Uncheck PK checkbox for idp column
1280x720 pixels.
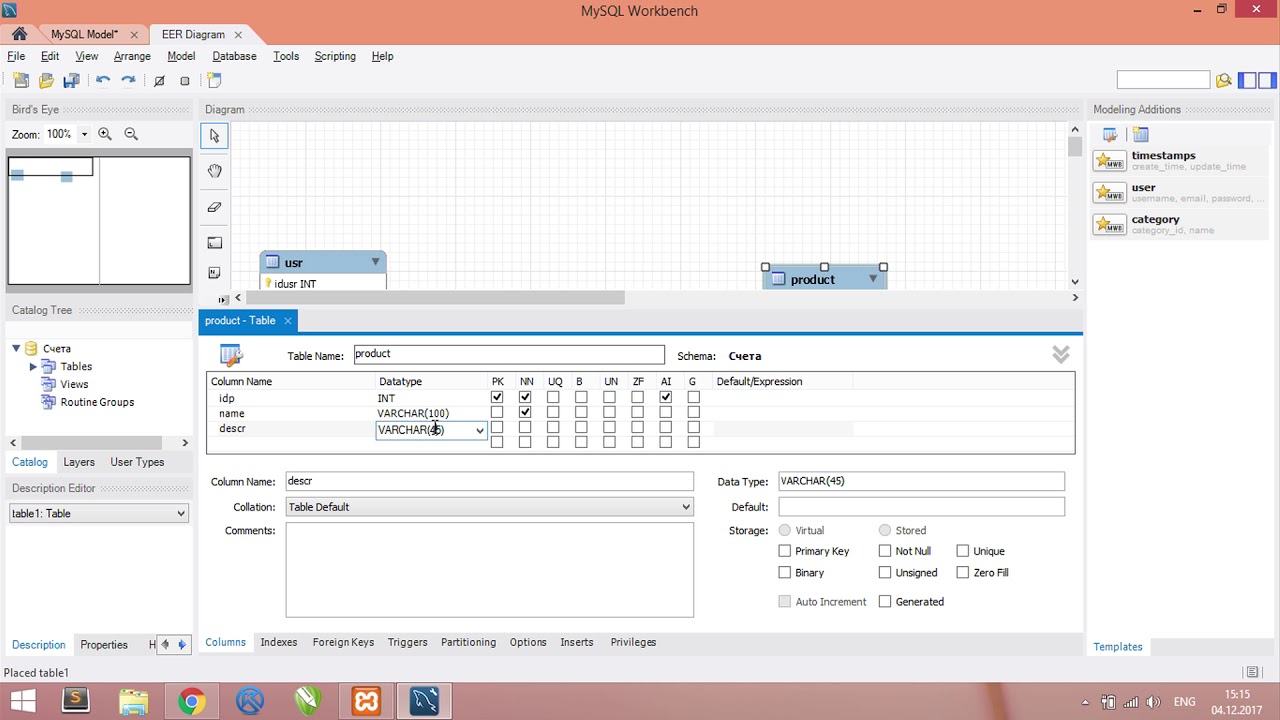(497, 398)
